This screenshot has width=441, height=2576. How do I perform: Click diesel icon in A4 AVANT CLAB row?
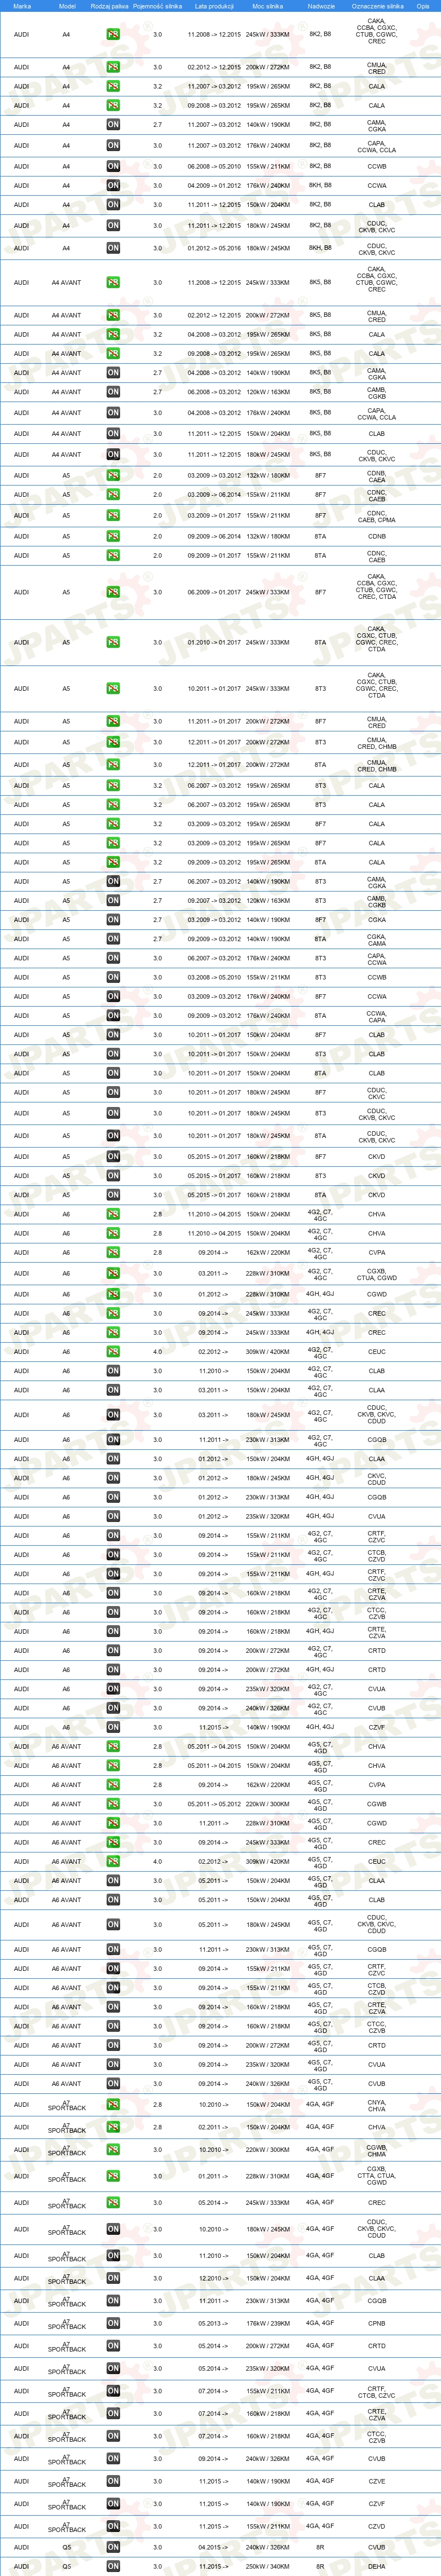coord(113,433)
